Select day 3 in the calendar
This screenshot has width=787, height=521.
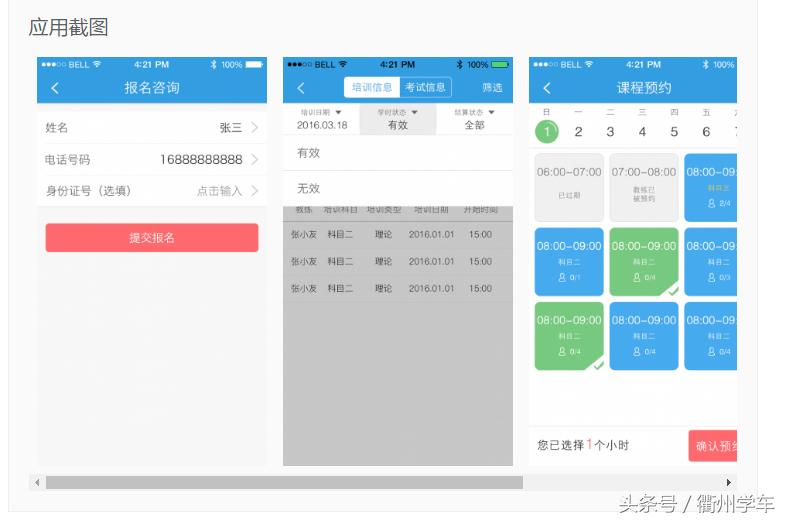click(610, 132)
